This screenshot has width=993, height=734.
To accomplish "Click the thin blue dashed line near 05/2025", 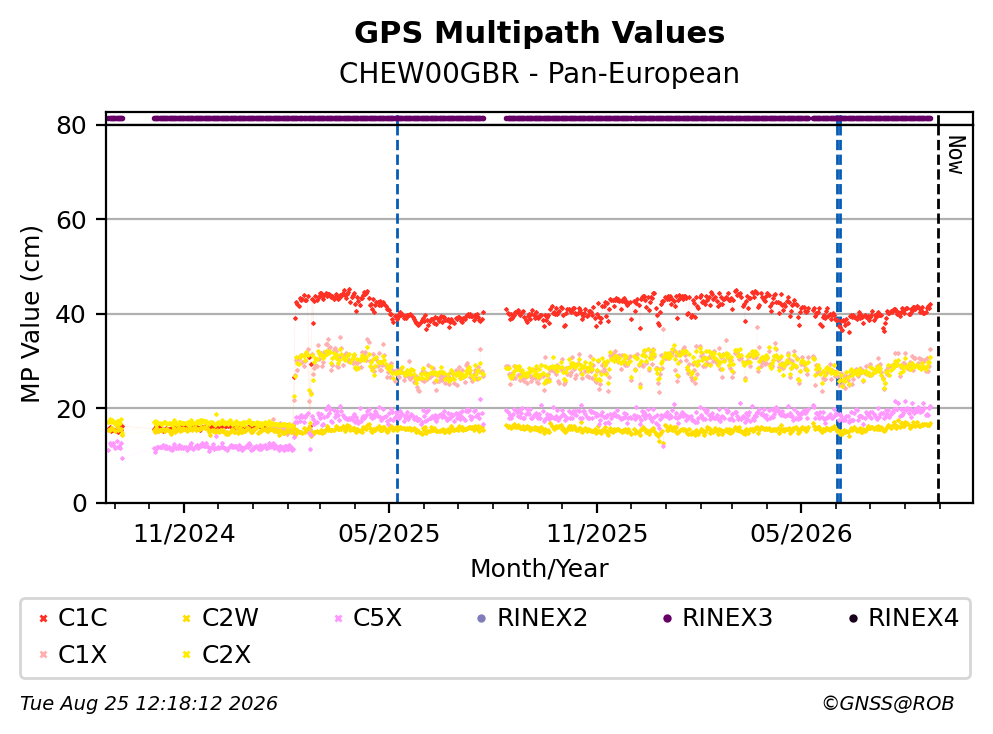I will point(397,310).
